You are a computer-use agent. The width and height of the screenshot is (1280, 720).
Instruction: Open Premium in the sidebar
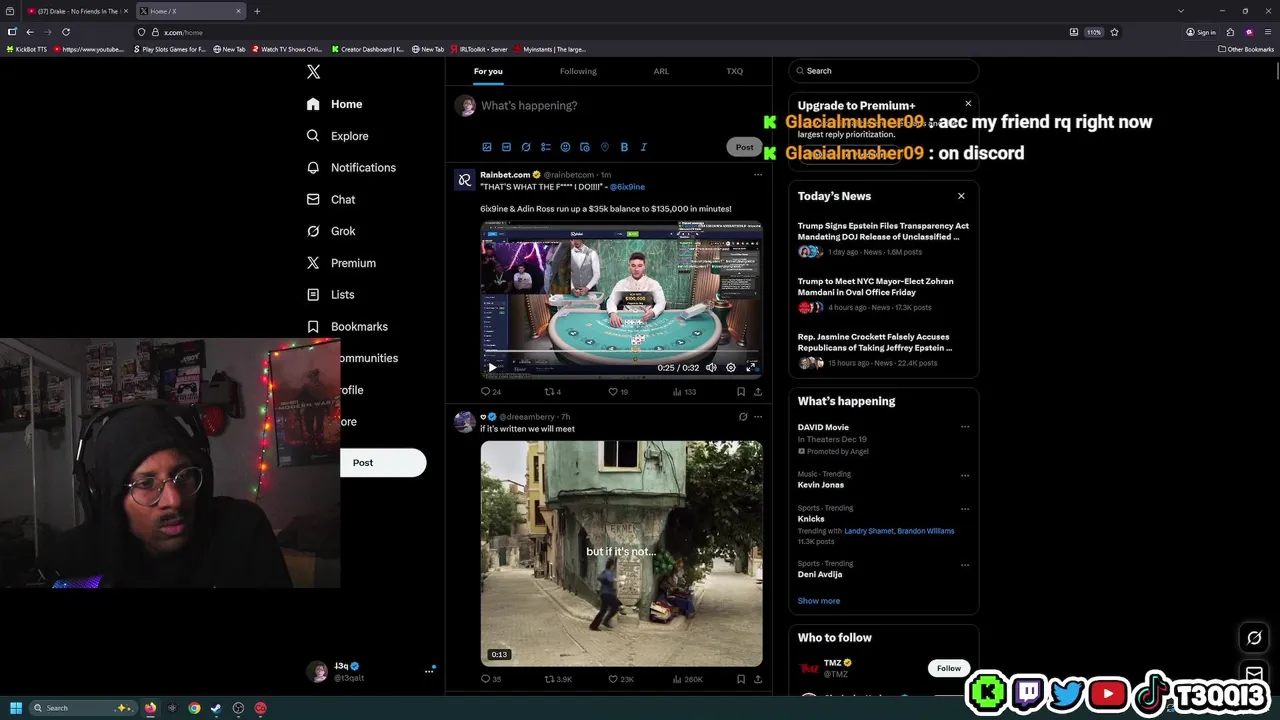click(341, 263)
